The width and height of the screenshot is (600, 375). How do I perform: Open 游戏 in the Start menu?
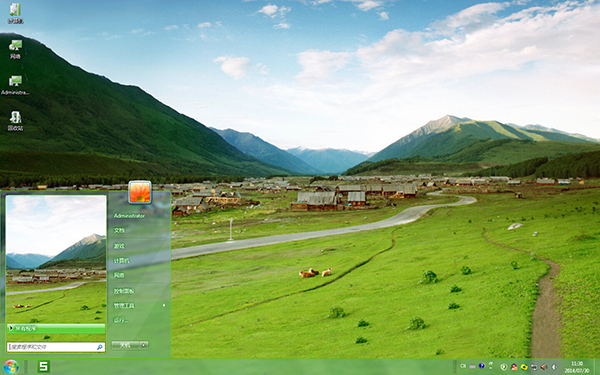coord(119,246)
